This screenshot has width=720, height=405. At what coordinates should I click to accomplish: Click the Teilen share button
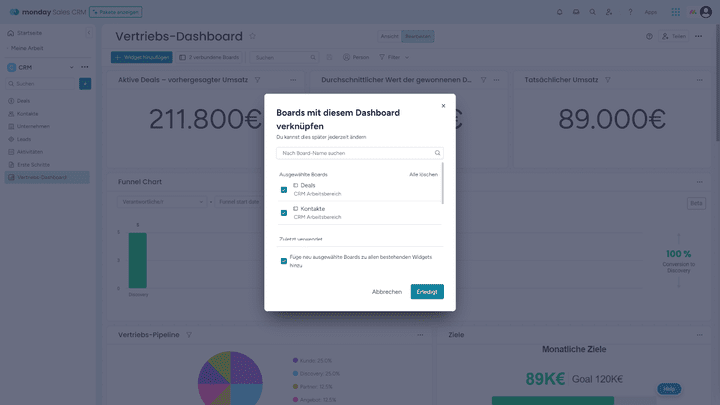point(674,36)
